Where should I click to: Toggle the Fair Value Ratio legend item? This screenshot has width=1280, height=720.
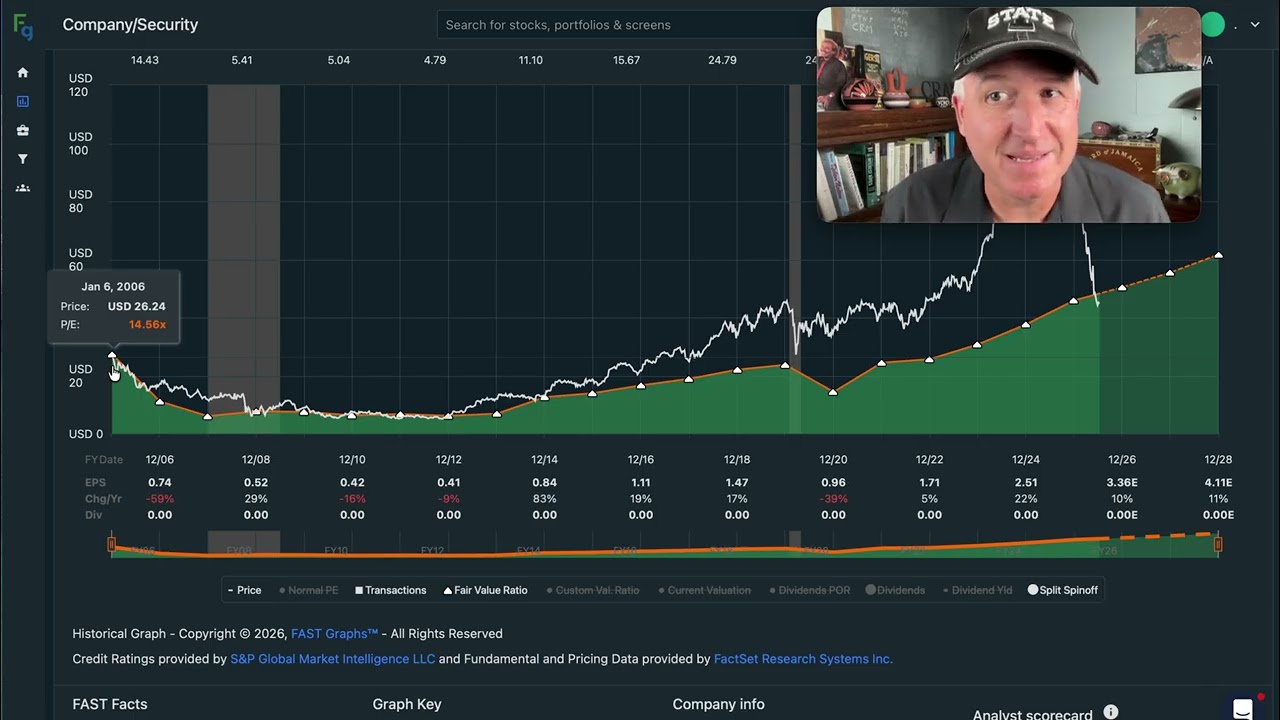coord(485,590)
